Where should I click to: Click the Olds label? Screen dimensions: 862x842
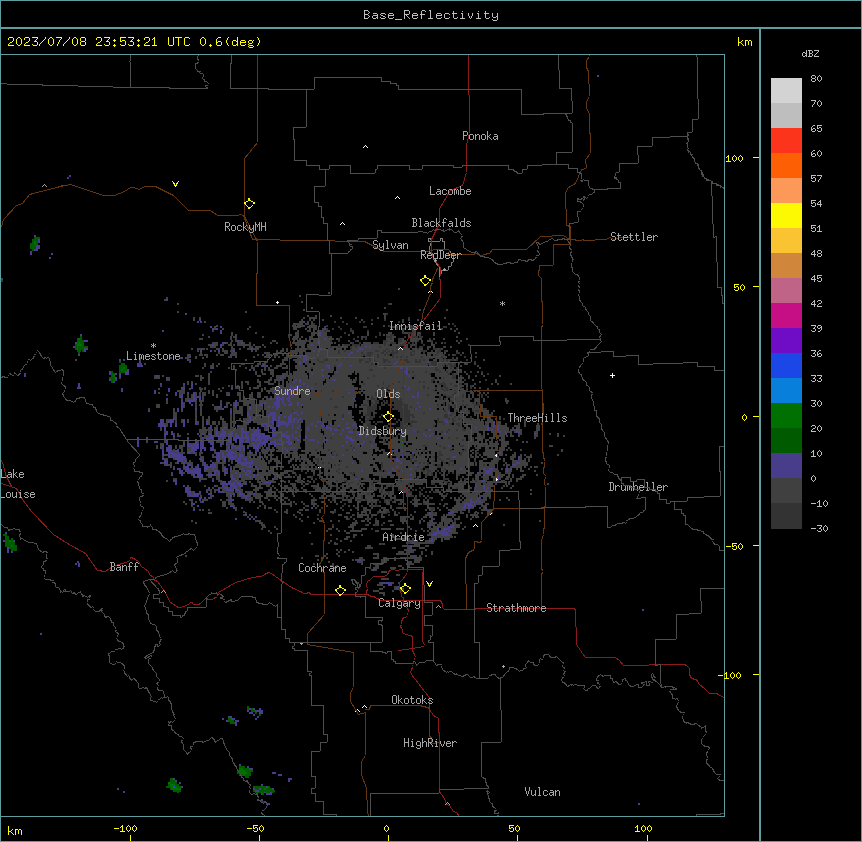(388, 394)
